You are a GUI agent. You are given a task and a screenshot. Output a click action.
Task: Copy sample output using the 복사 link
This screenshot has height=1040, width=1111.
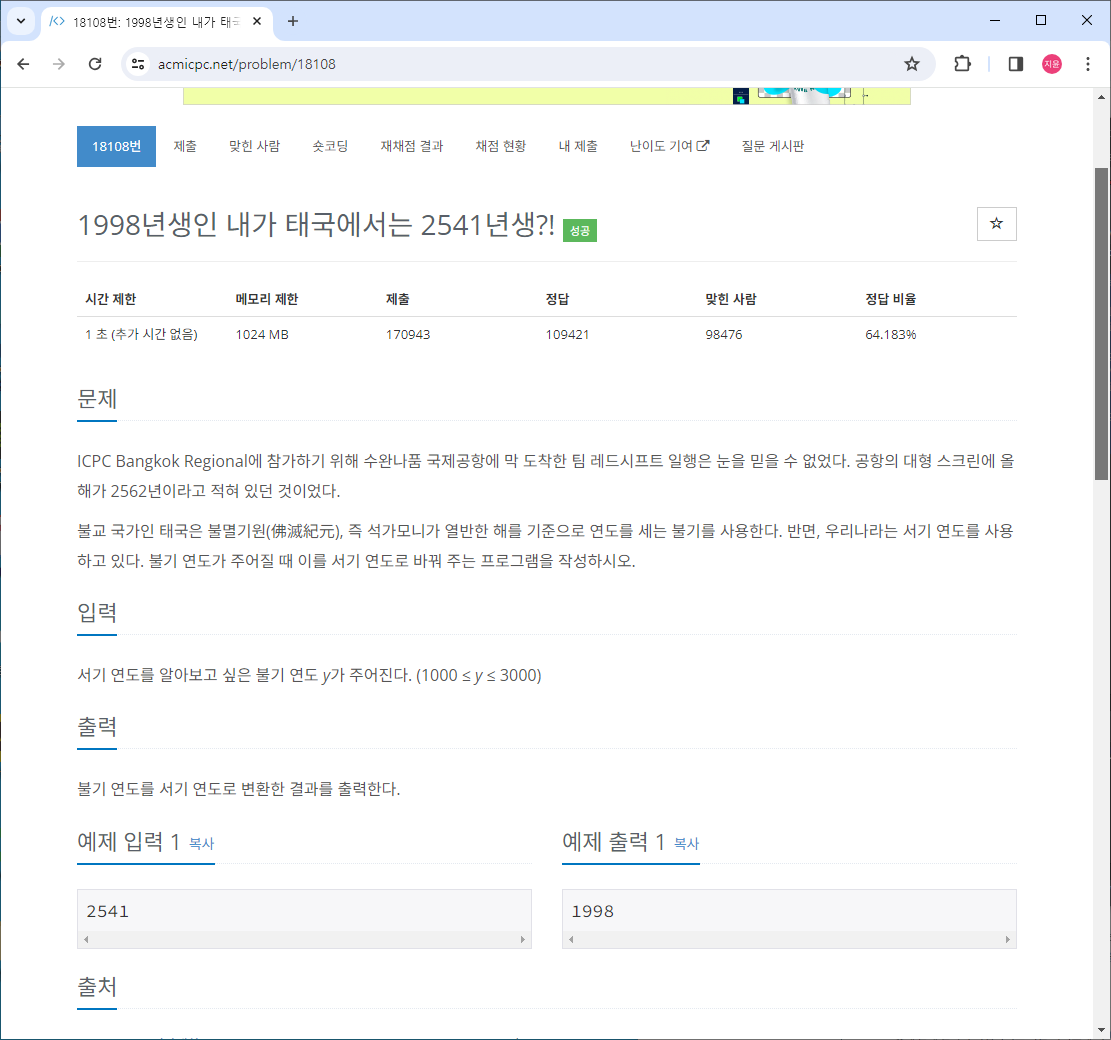[686, 843]
